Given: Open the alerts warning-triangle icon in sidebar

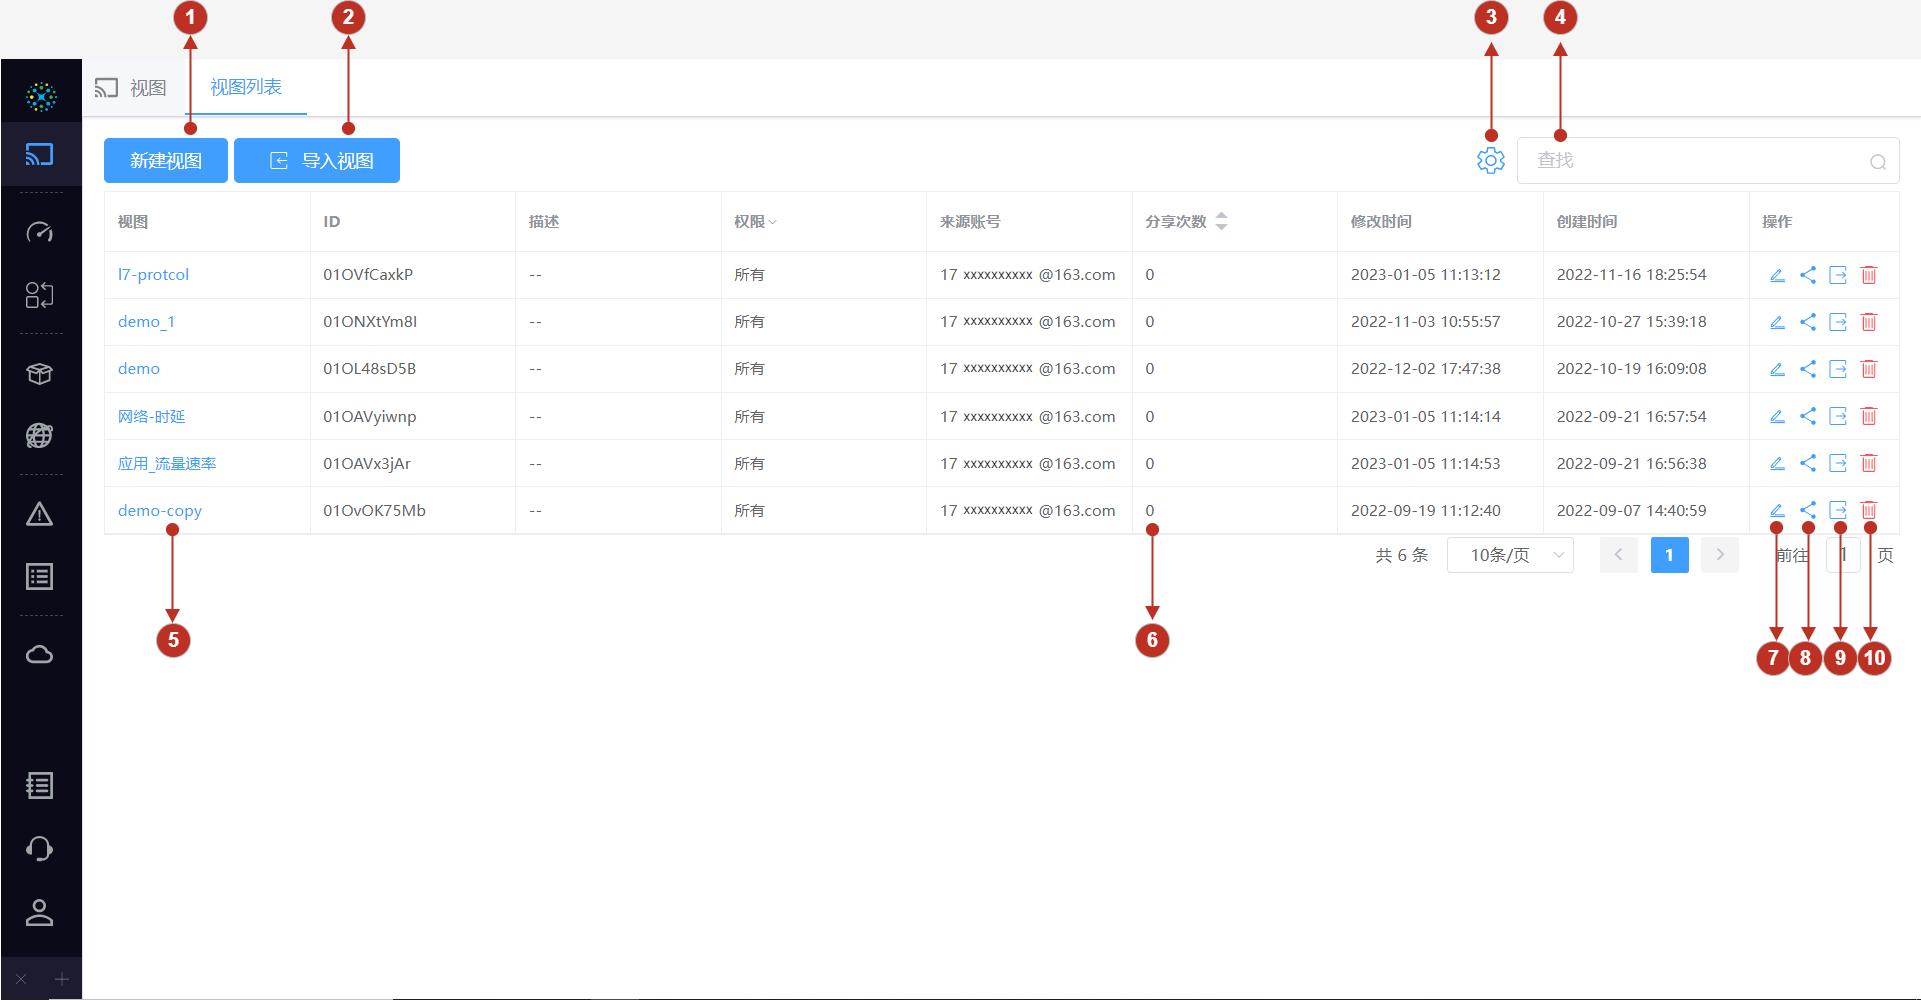Looking at the screenshot, I should tap(40, 514).
